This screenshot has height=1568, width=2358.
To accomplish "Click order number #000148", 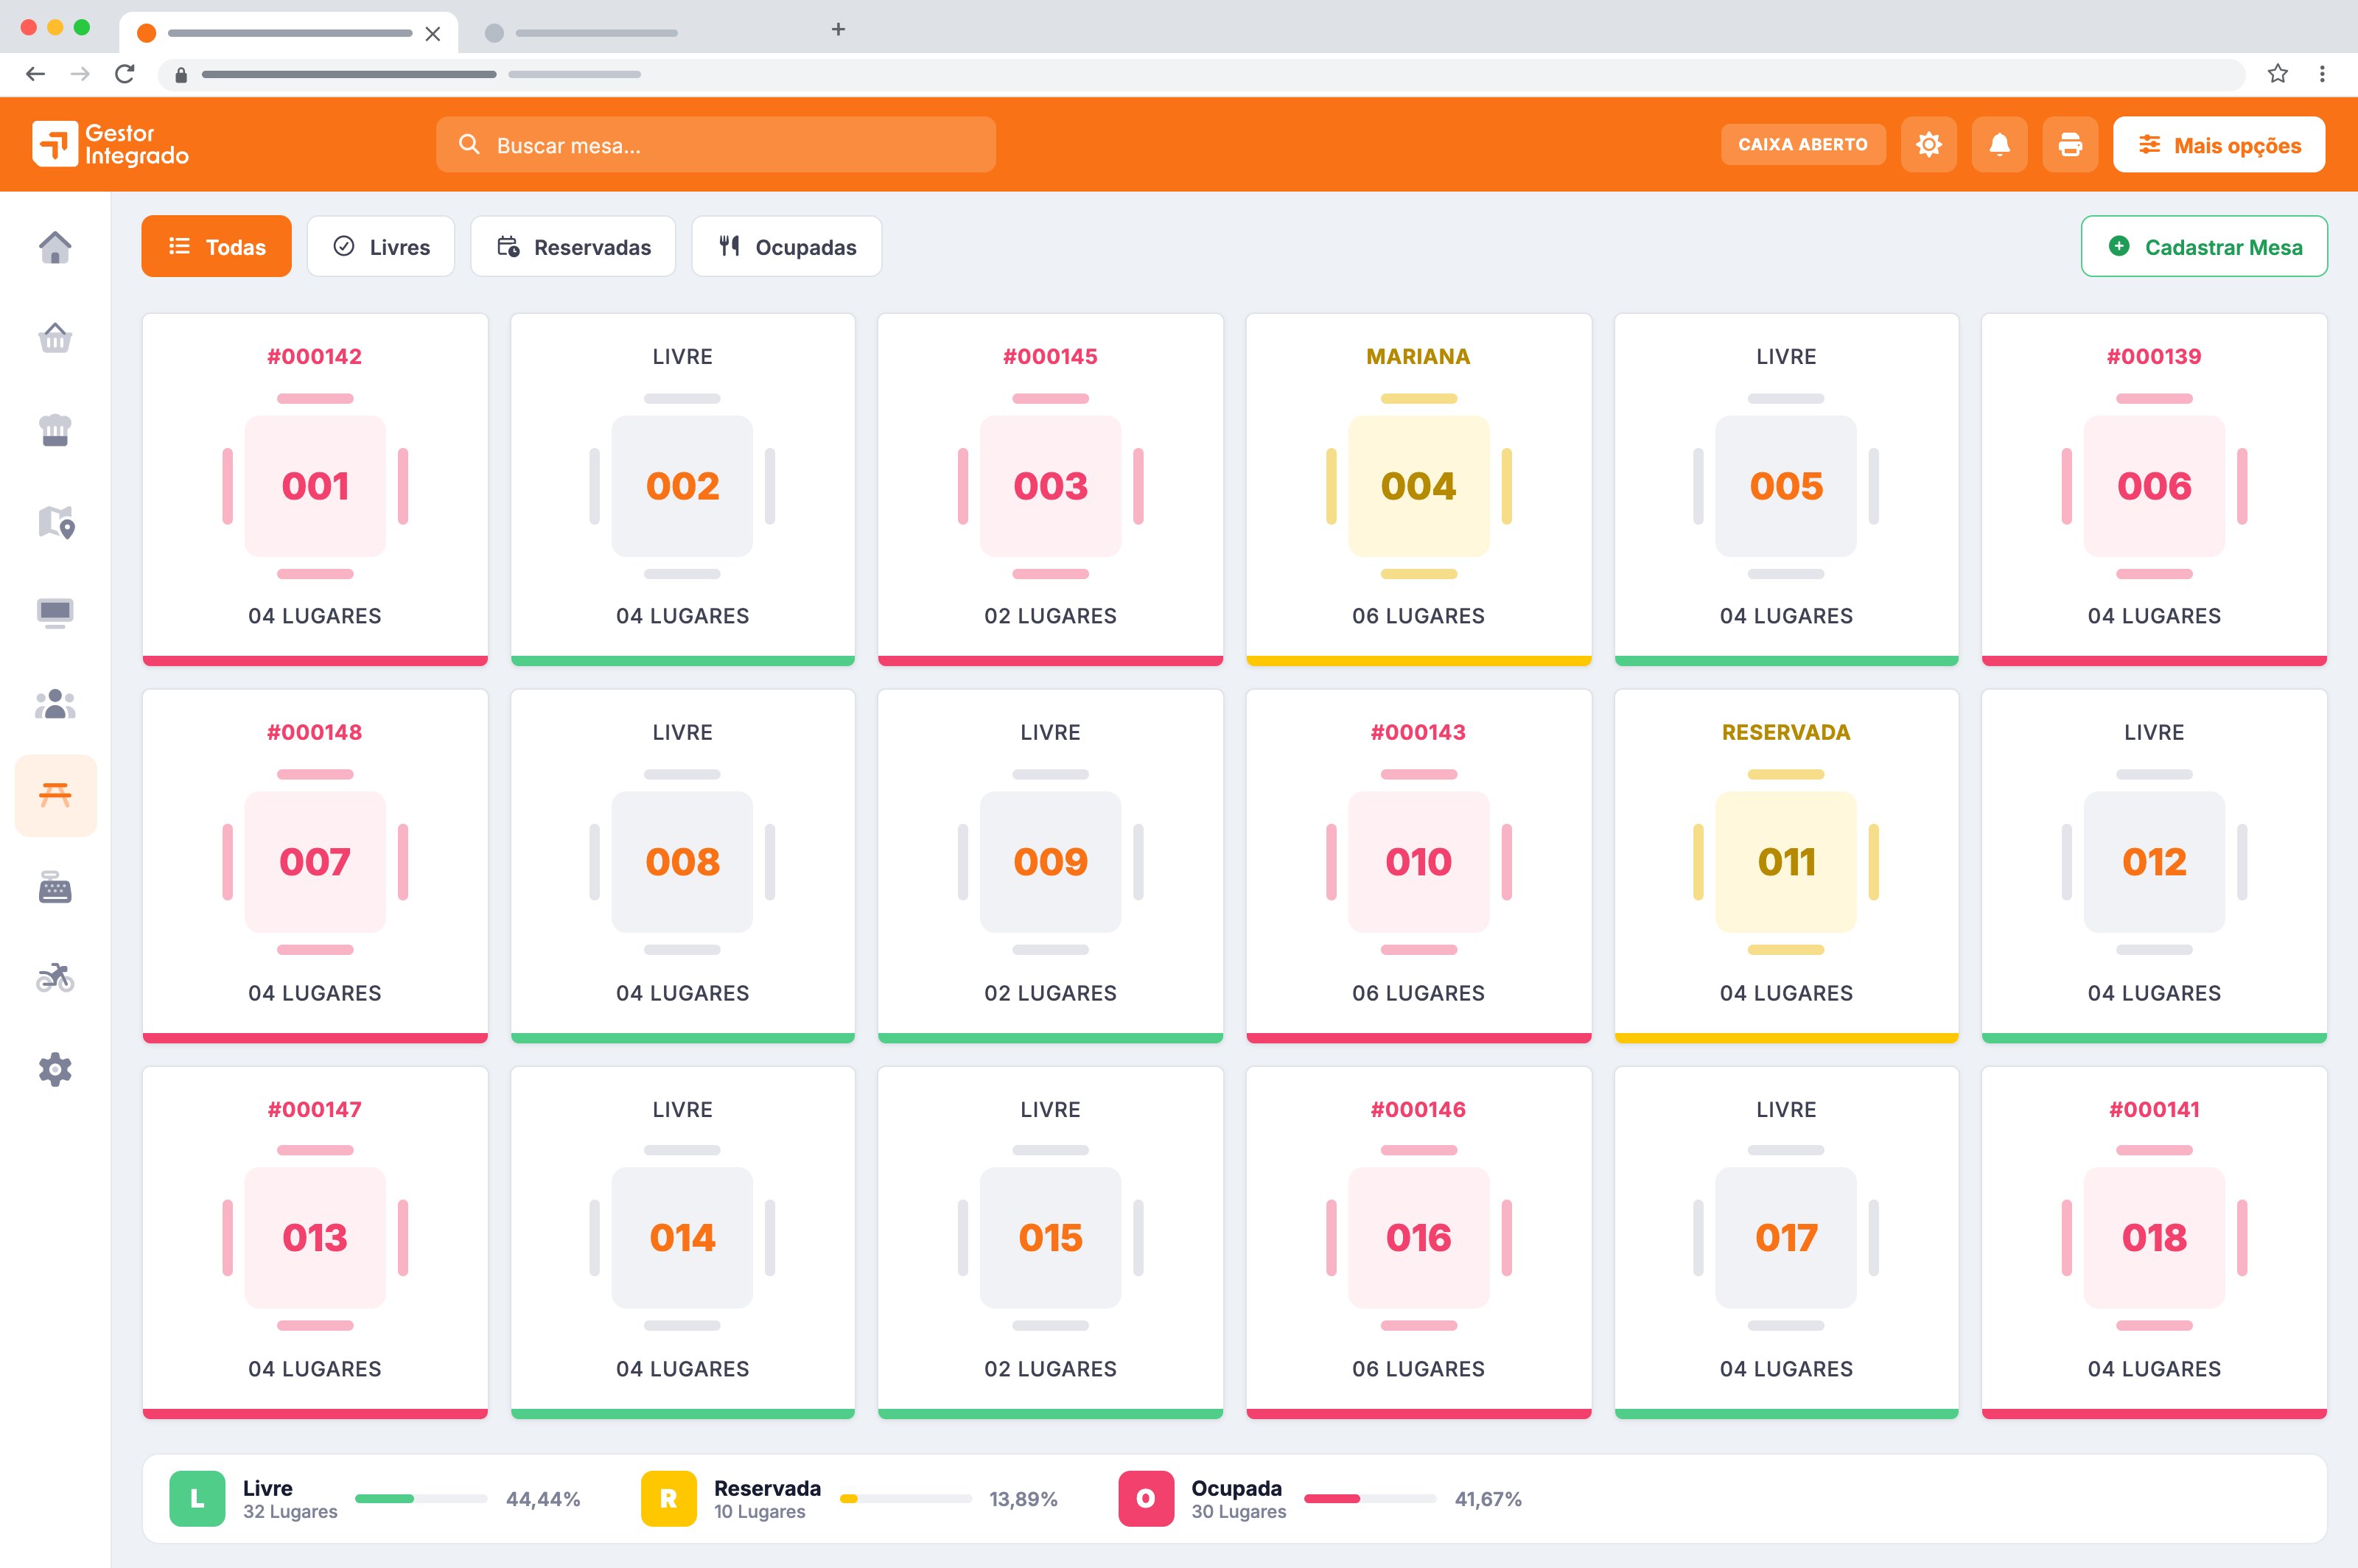I will [x=315, y=732].
